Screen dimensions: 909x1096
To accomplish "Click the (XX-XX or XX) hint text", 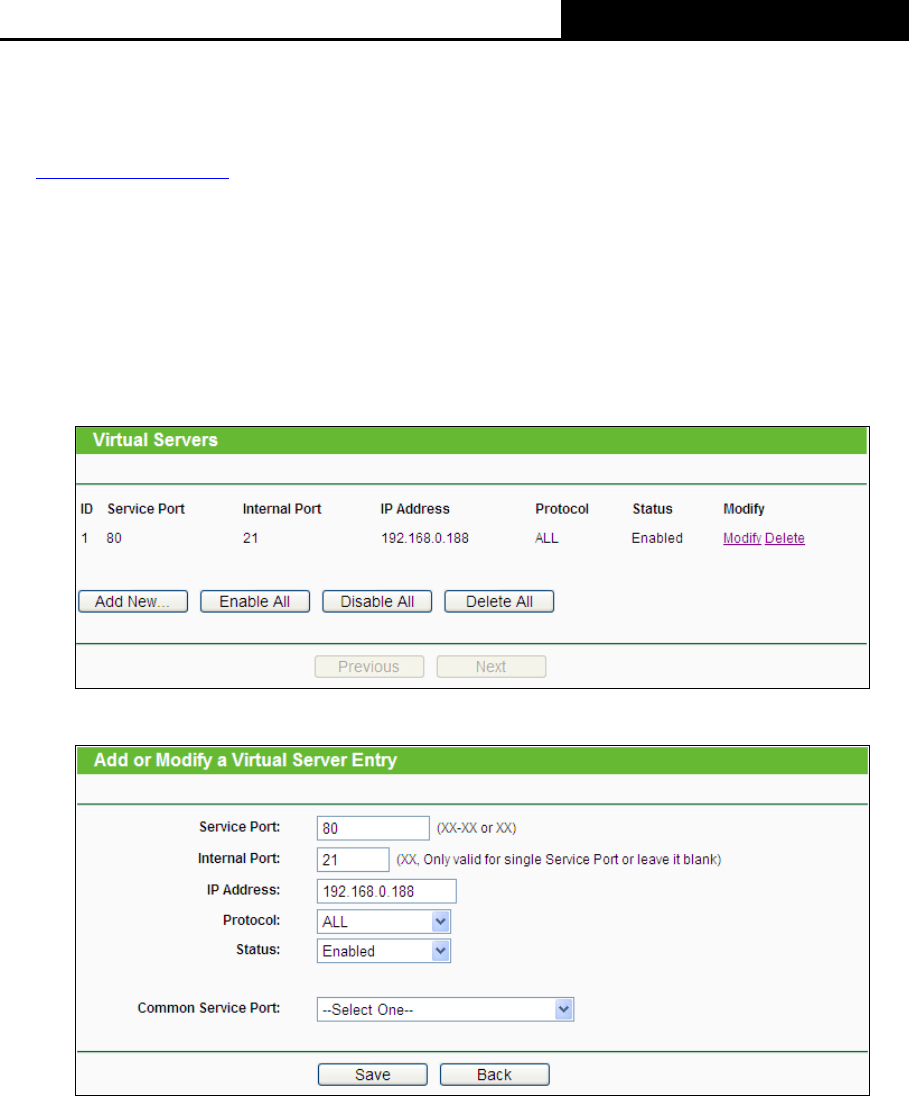I will pyautogui.click(x=476, y=828).
